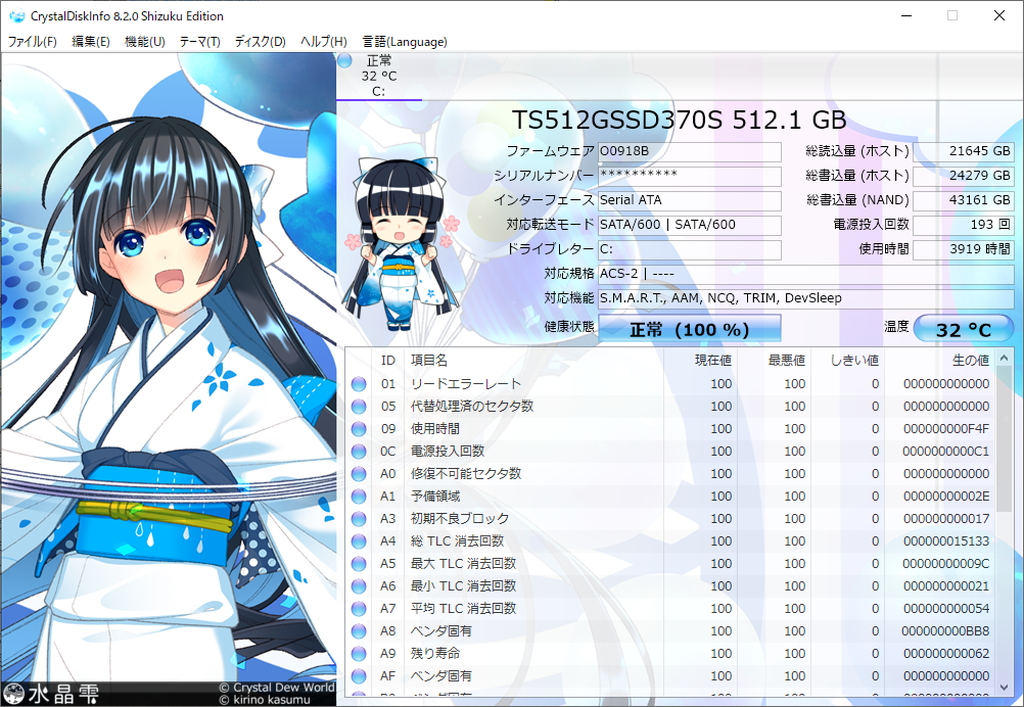Click status orb for row A9 残り寿命

click(359, 653)
